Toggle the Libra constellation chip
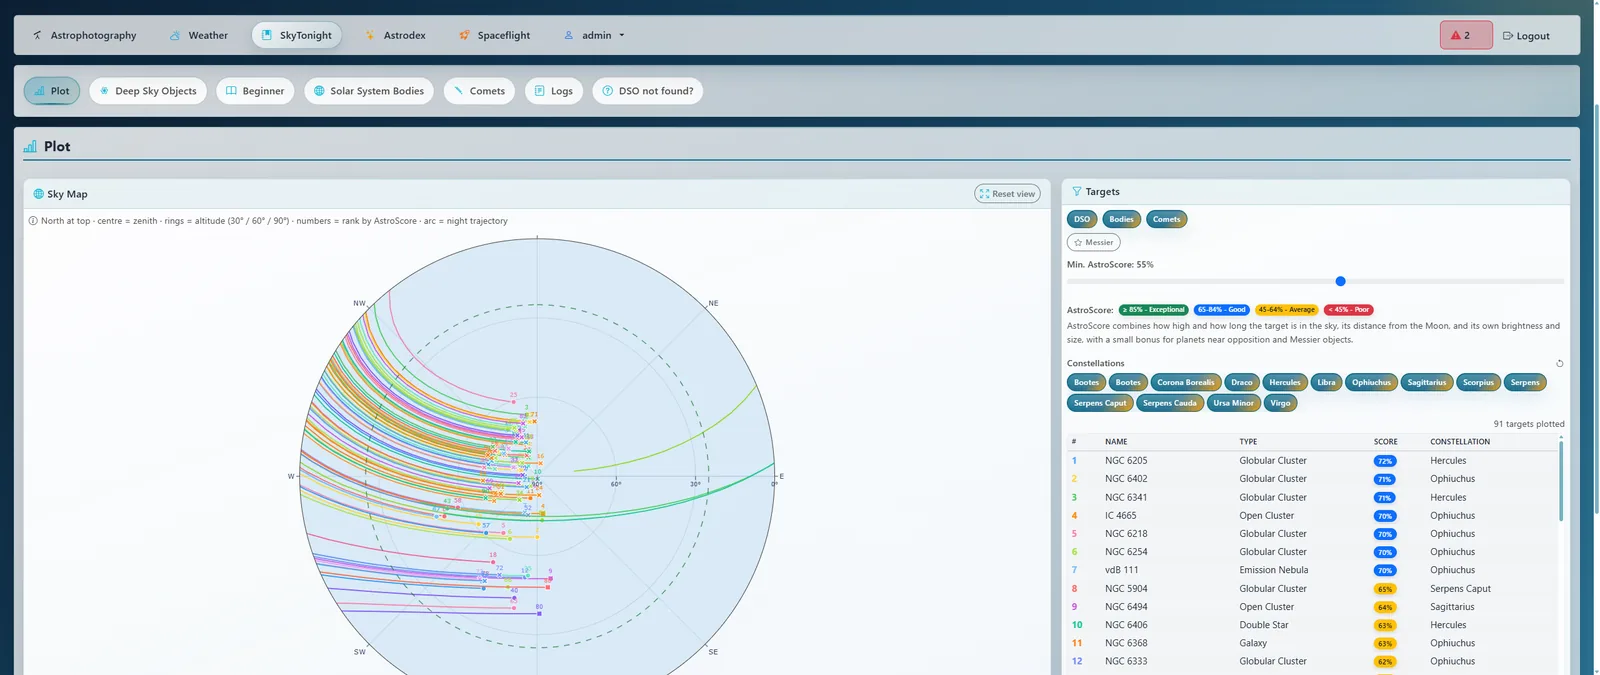Image resolution: width=1600 pixels, height=675 pixels. [x=1326, y=382]
